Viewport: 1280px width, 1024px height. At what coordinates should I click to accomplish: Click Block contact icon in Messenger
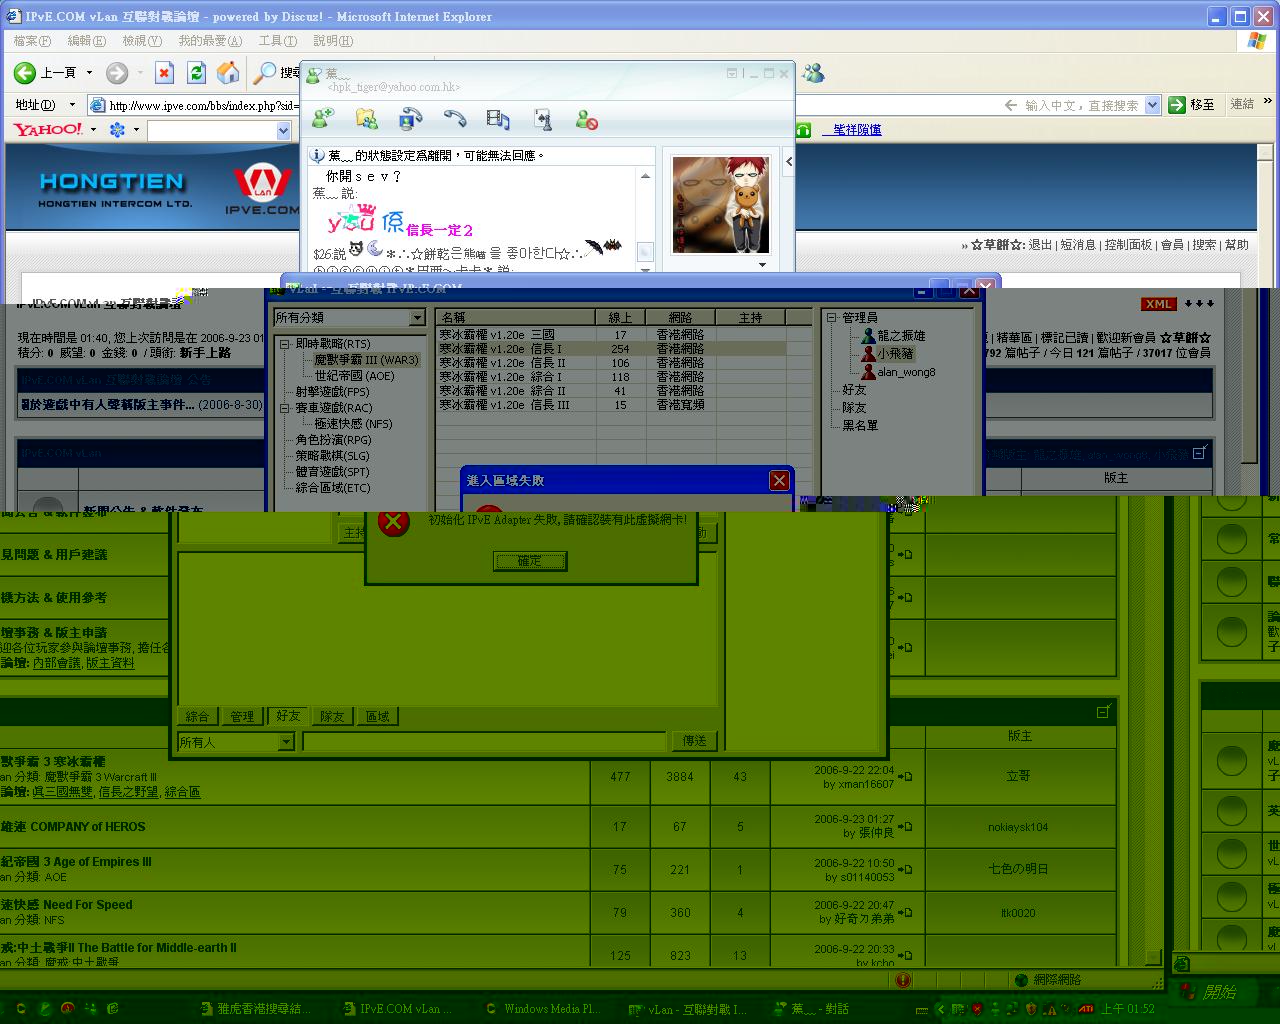(587, 120)
